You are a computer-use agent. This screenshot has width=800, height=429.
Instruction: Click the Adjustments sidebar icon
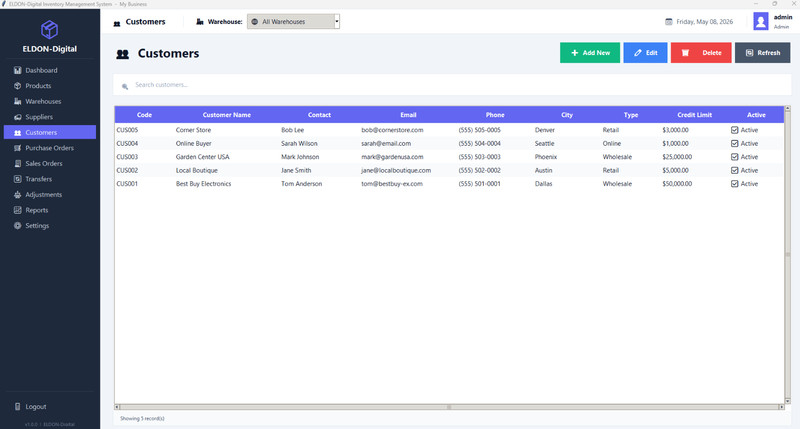17,195
